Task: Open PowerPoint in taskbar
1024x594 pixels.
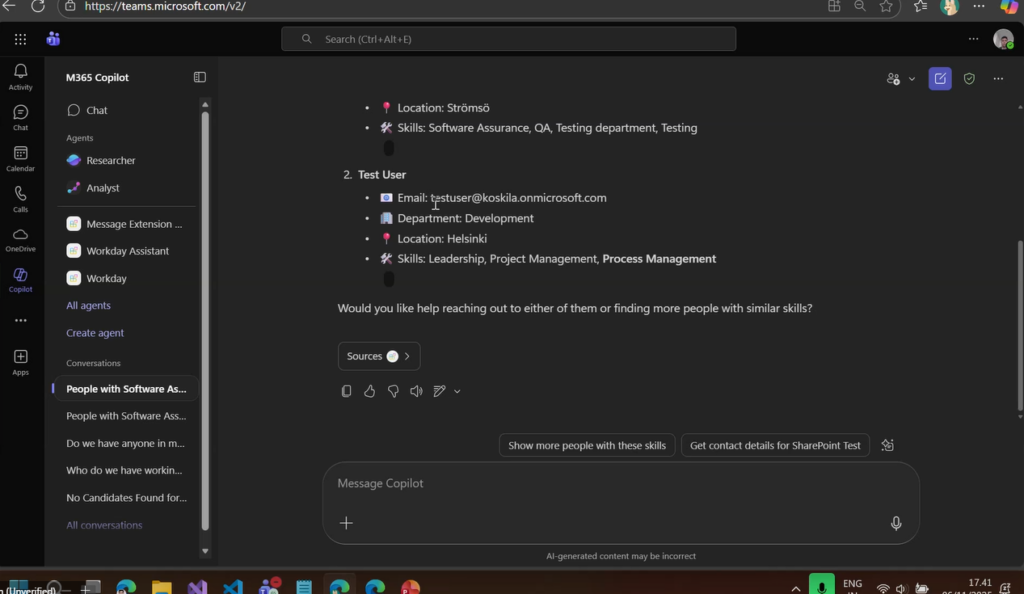Action: 410,587
